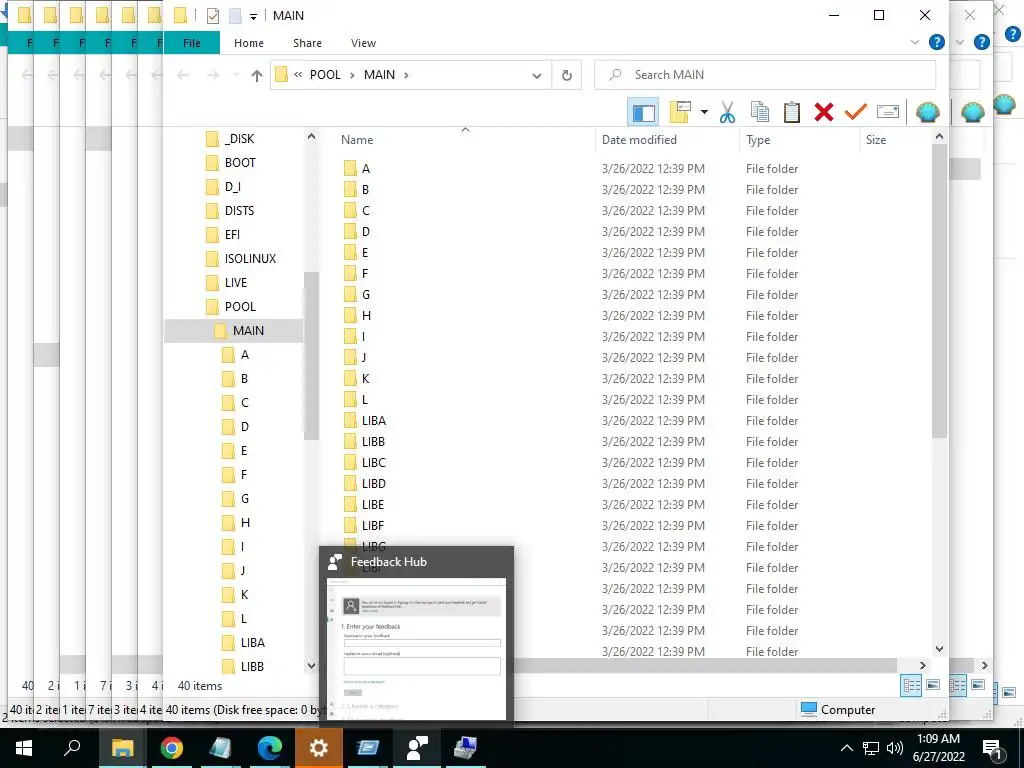Image resolution: width=1024 pixels, height=768 pixels.
Task: Open taskbar Search magnifier
Action: pyautogui.click(x=72, y=748)
